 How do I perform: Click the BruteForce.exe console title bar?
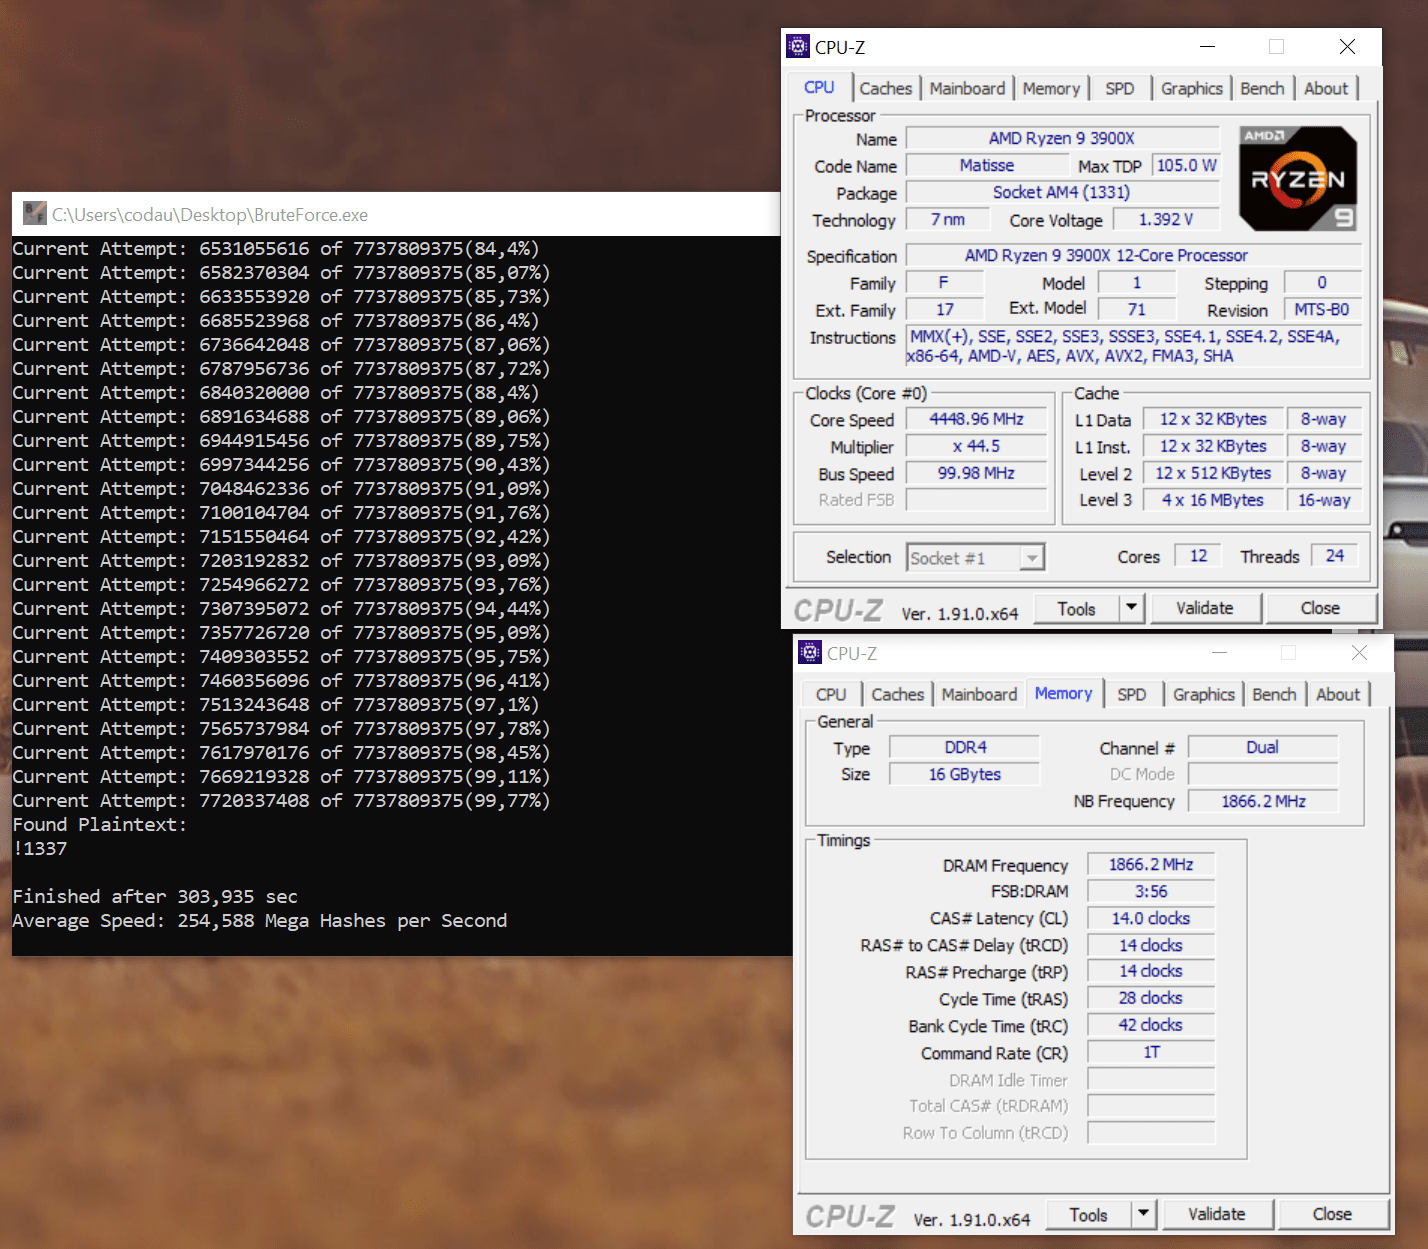tap(396, 214)
